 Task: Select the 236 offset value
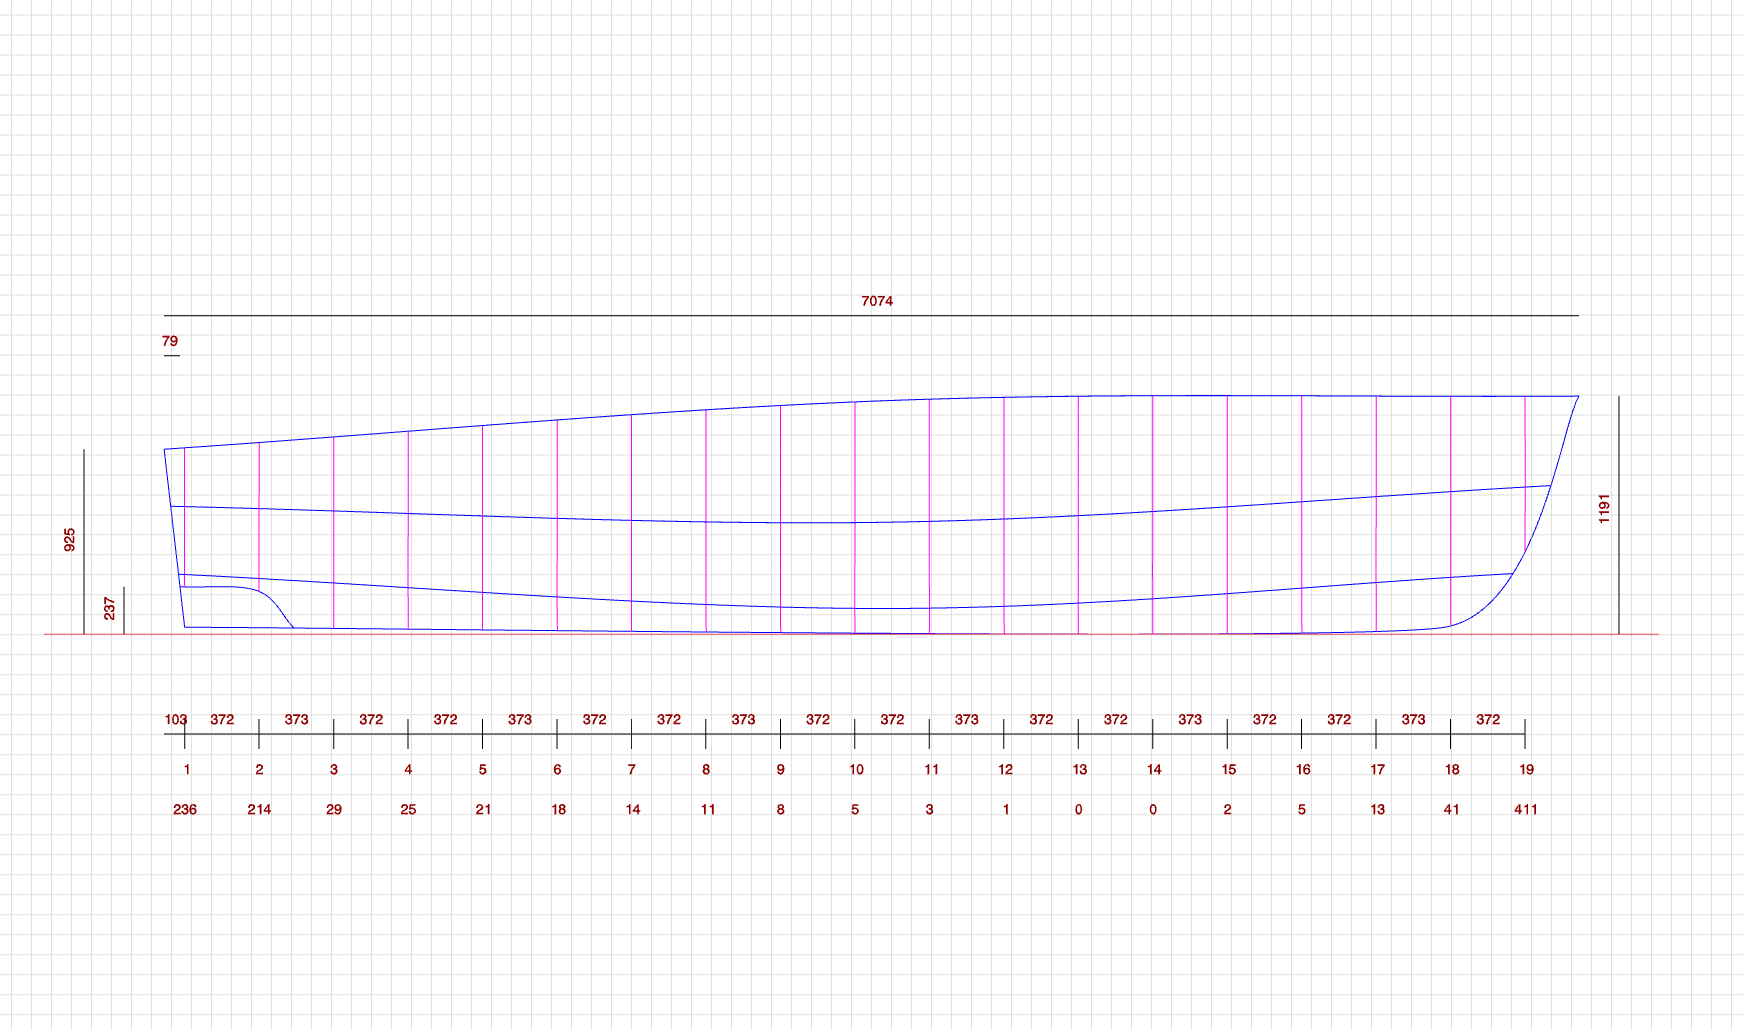pos(185,809)
